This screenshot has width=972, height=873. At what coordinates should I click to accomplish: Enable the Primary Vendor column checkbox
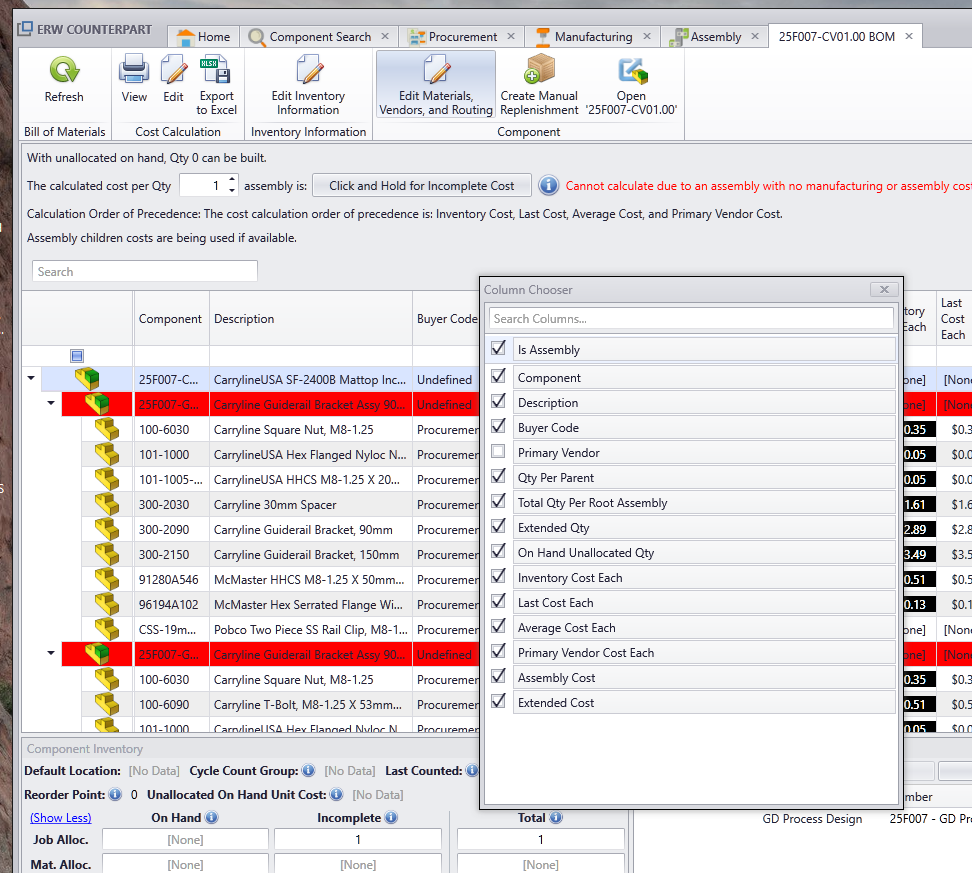pyautogui.click(x=498, y=452)
